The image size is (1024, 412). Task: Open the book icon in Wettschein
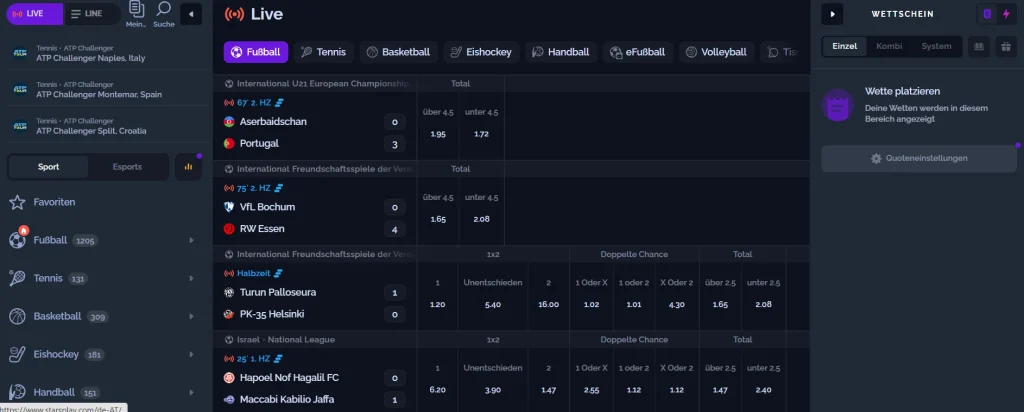[978, 47]
